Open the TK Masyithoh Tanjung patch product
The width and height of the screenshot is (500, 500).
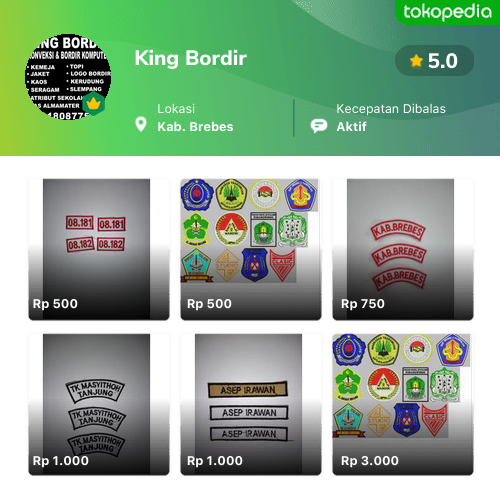[x=99, y=405]
